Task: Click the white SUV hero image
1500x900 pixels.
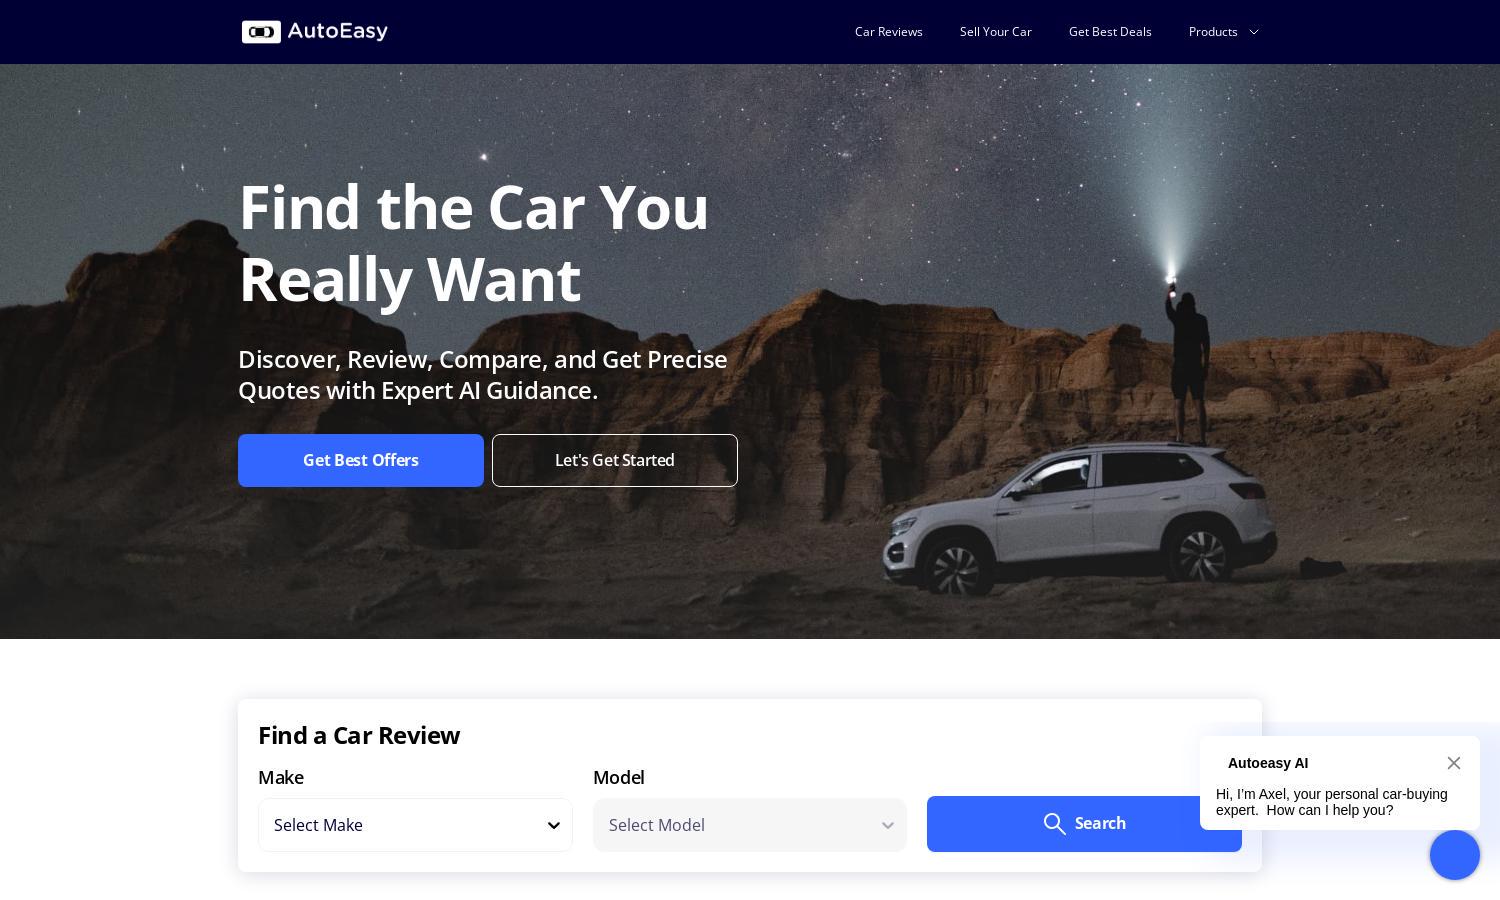Action: coord(1078,518)
